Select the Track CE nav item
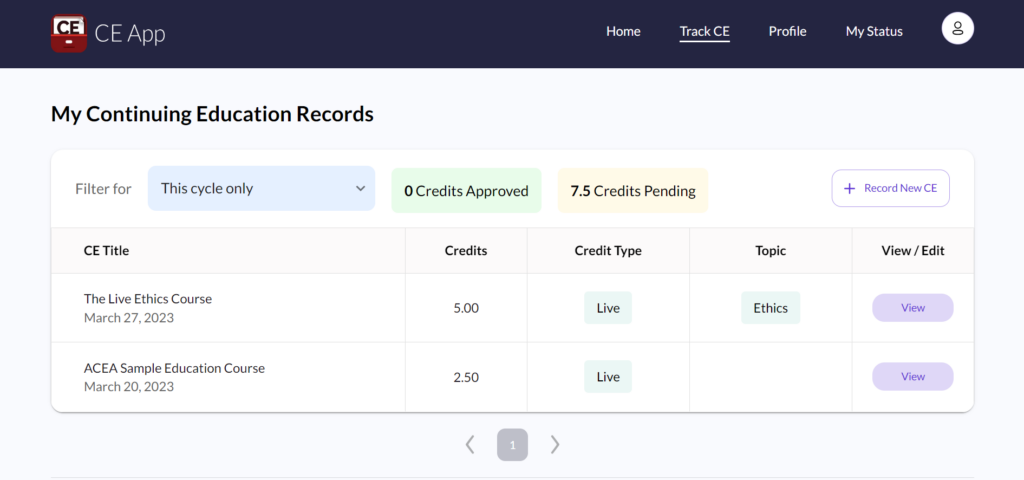The height and width of the screenshot is (480, 1024). [x=705, y=31]
